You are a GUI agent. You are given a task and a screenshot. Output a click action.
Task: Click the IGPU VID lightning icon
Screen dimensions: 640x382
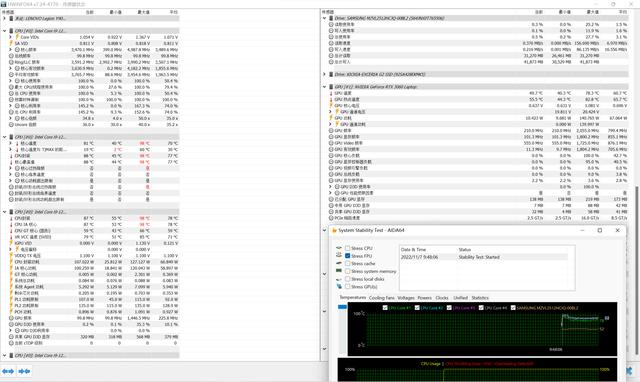11,243
